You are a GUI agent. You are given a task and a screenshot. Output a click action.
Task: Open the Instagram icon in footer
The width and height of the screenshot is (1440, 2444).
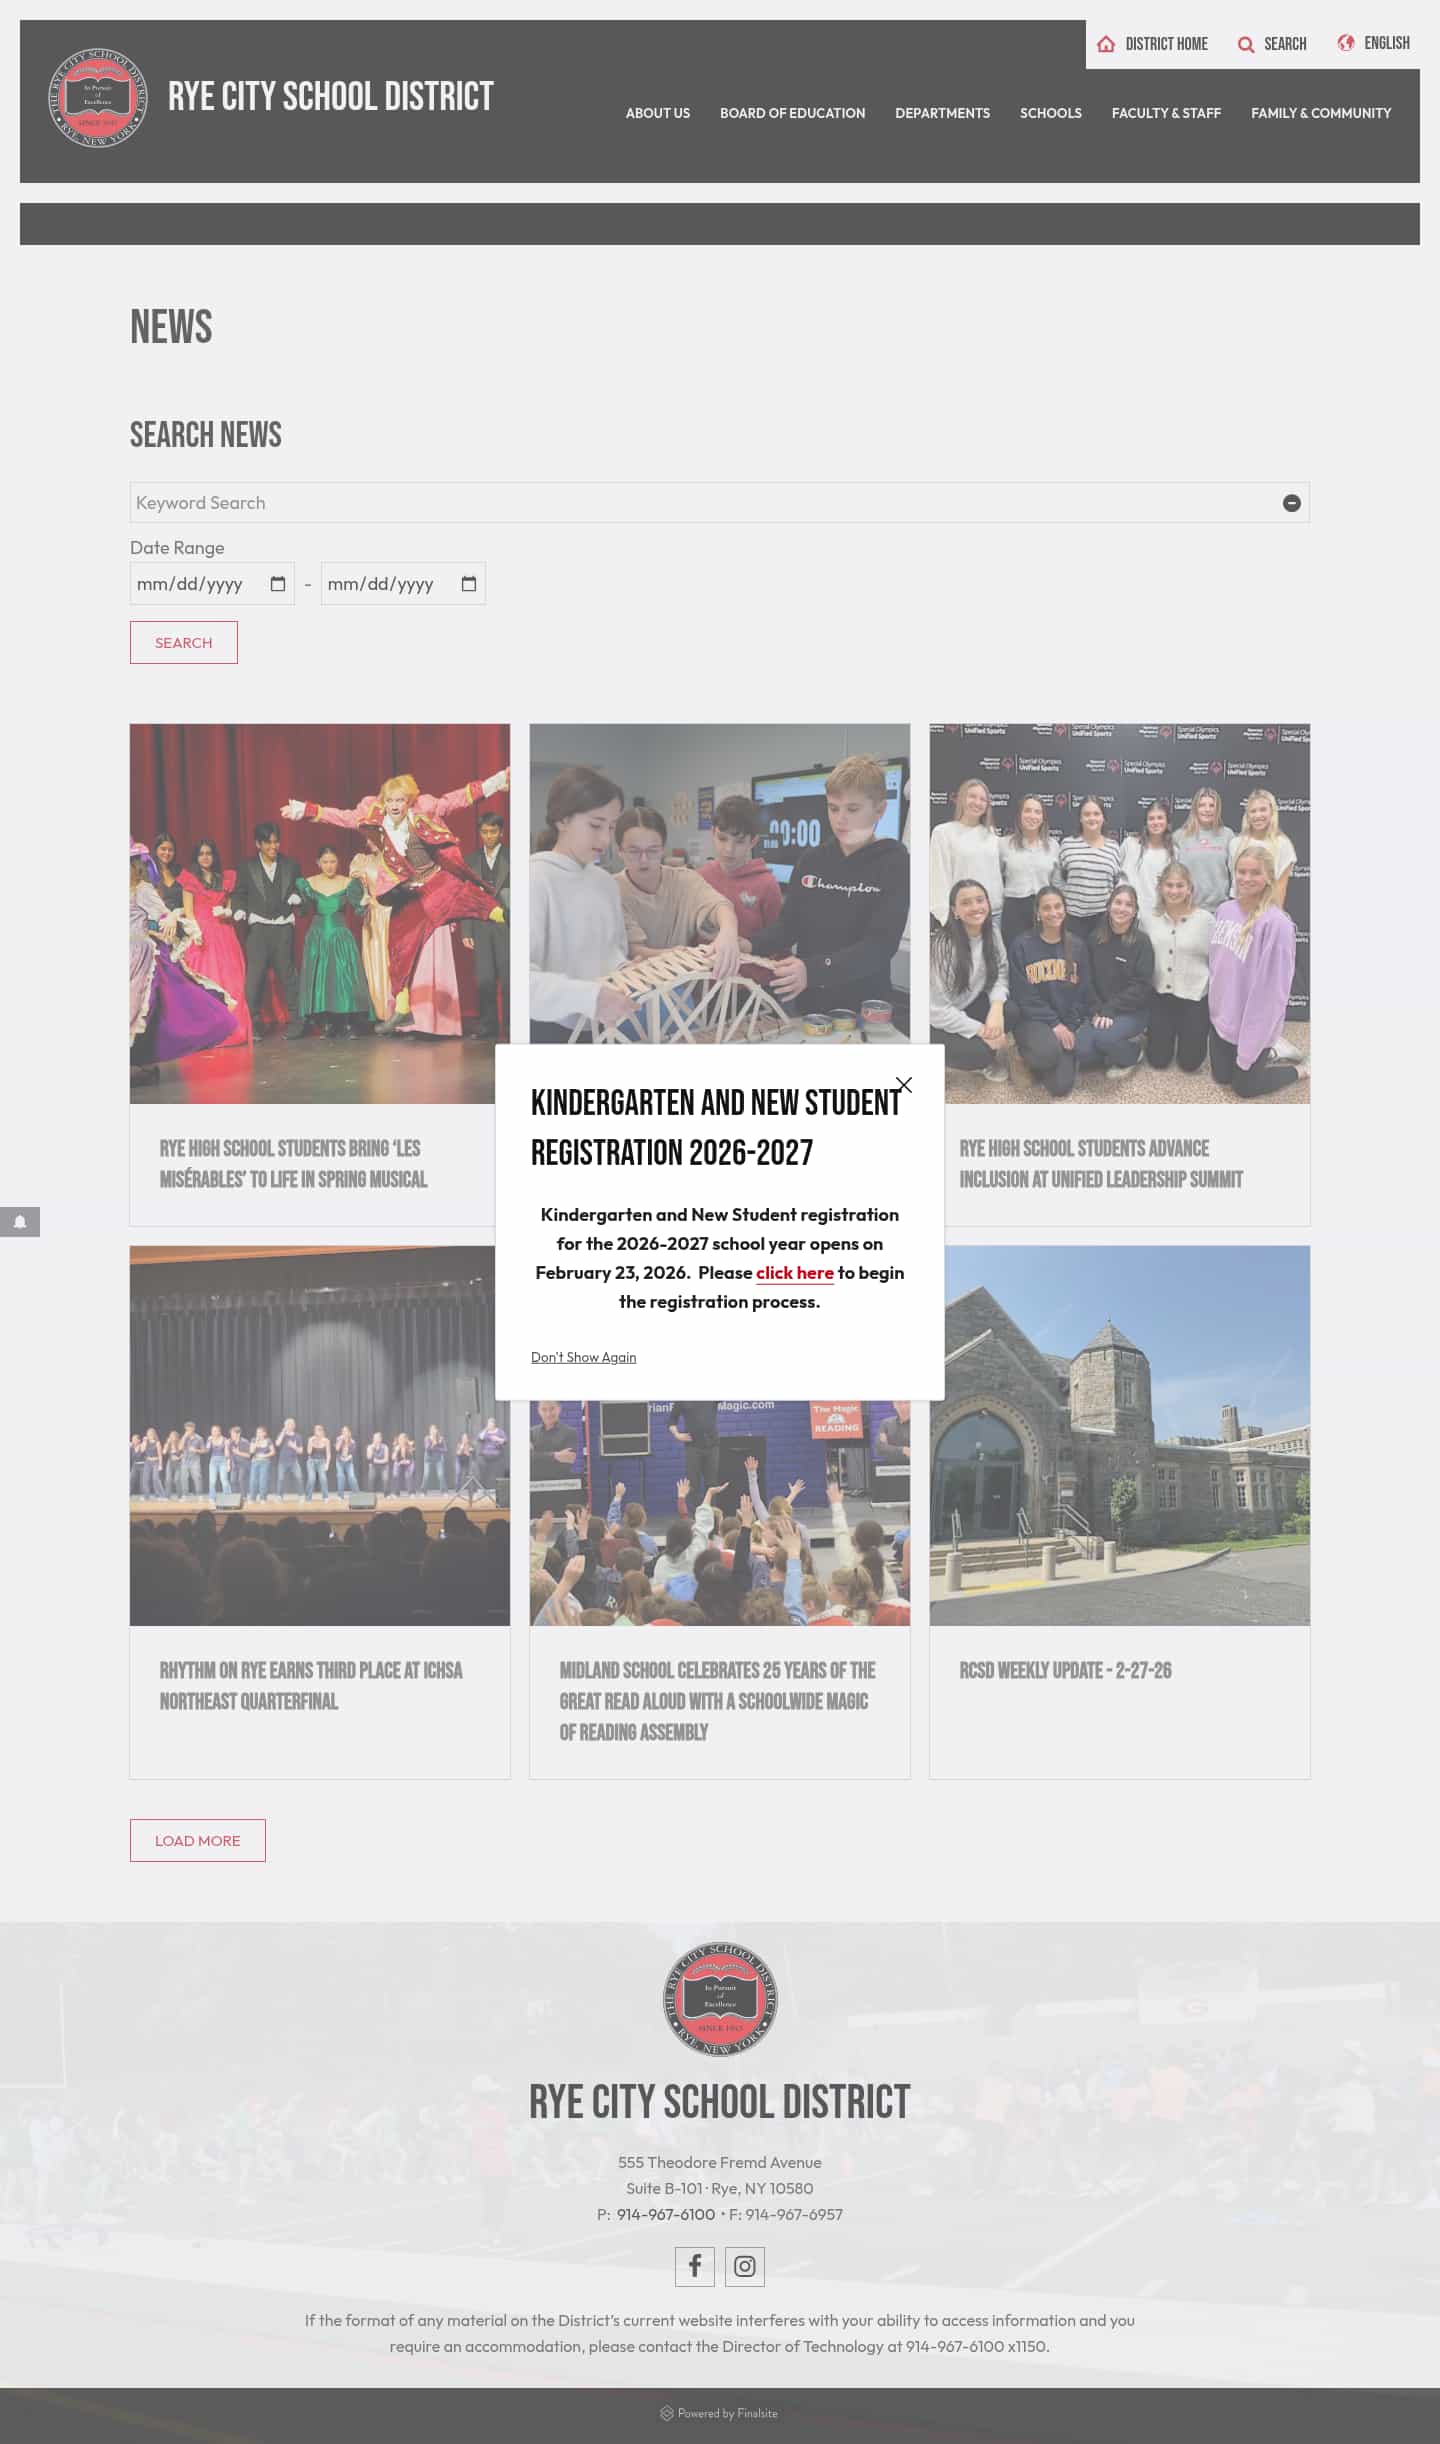[x=745, y=2267]
